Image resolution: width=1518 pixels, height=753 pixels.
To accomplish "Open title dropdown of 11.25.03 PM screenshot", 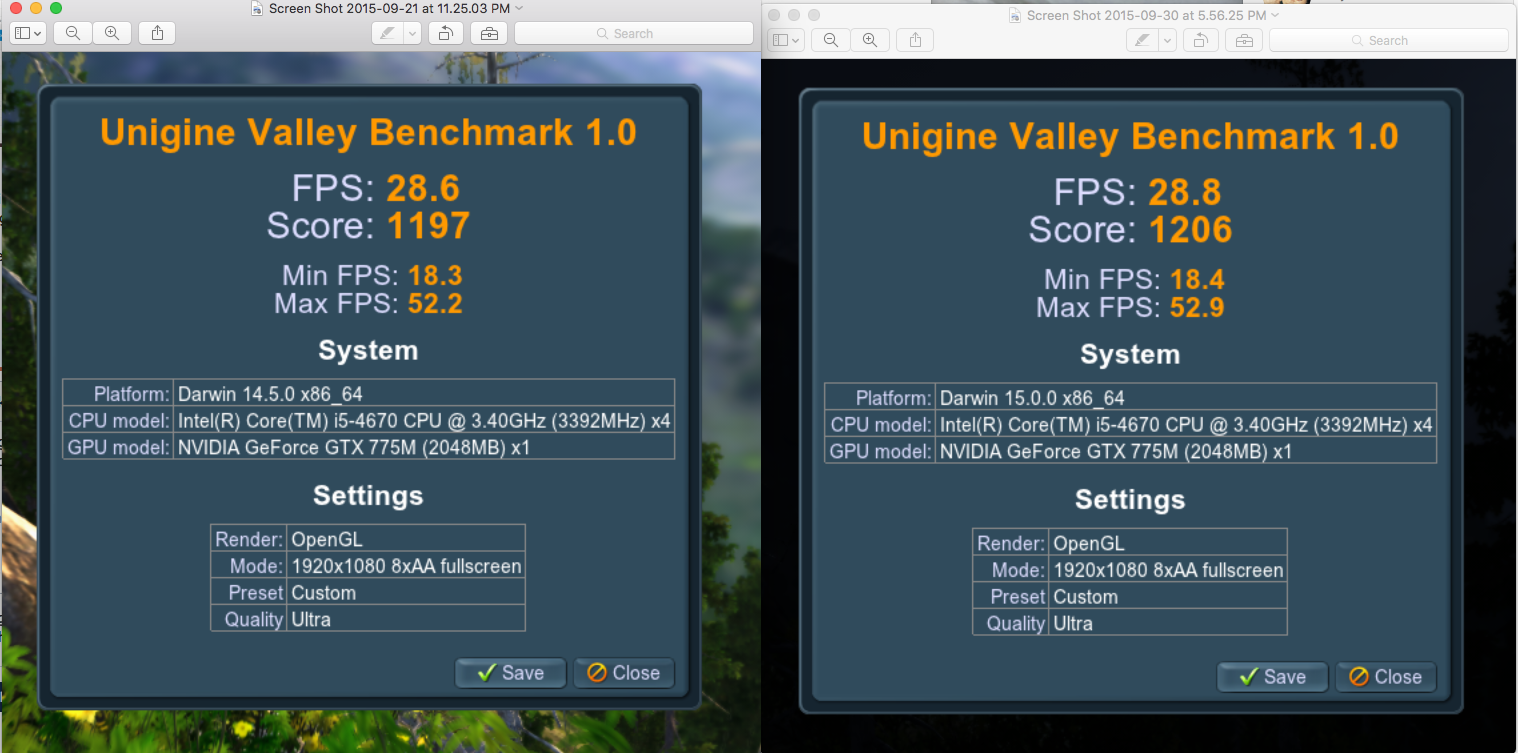I will [x=519, y=8].
